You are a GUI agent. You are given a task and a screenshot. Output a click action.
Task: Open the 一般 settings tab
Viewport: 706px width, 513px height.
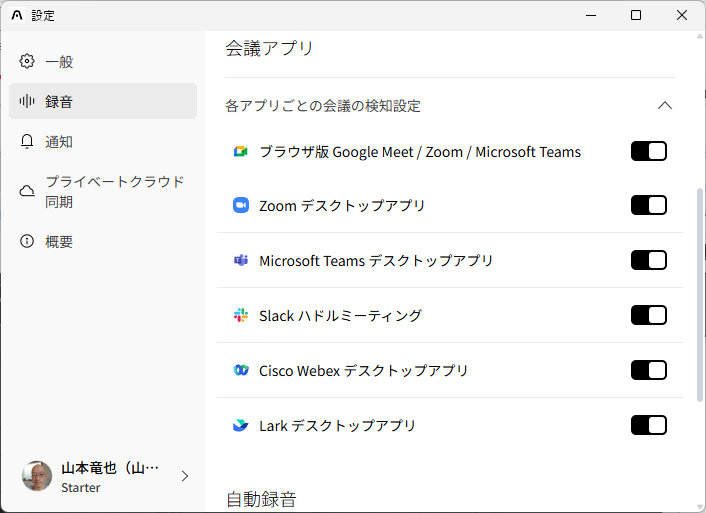59,62
